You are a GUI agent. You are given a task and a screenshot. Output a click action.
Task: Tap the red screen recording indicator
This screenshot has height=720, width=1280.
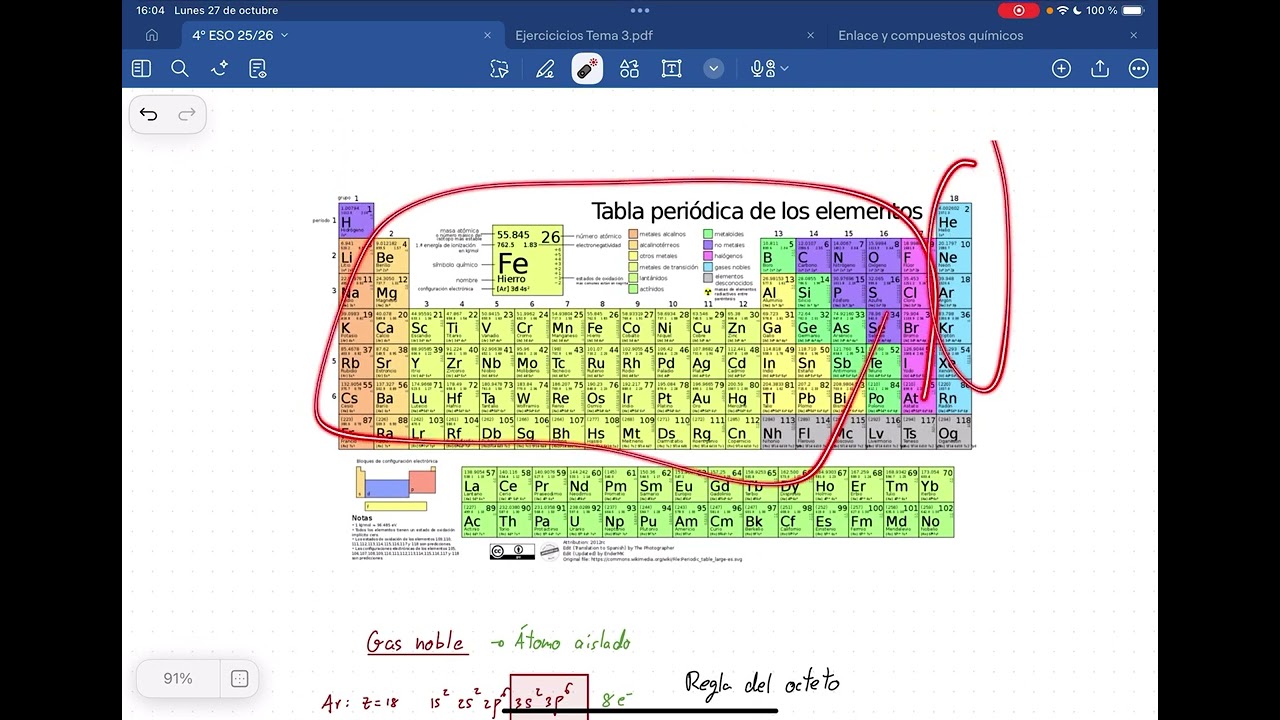[1019, 10]
